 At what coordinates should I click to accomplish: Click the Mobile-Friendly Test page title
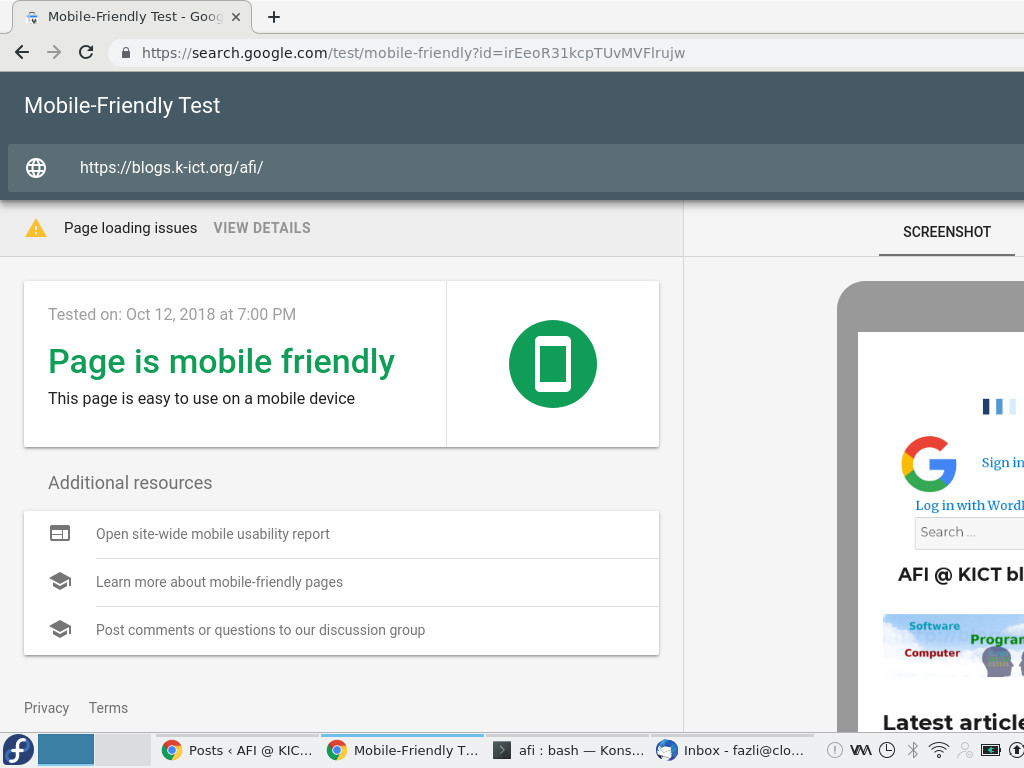(122, 105)
